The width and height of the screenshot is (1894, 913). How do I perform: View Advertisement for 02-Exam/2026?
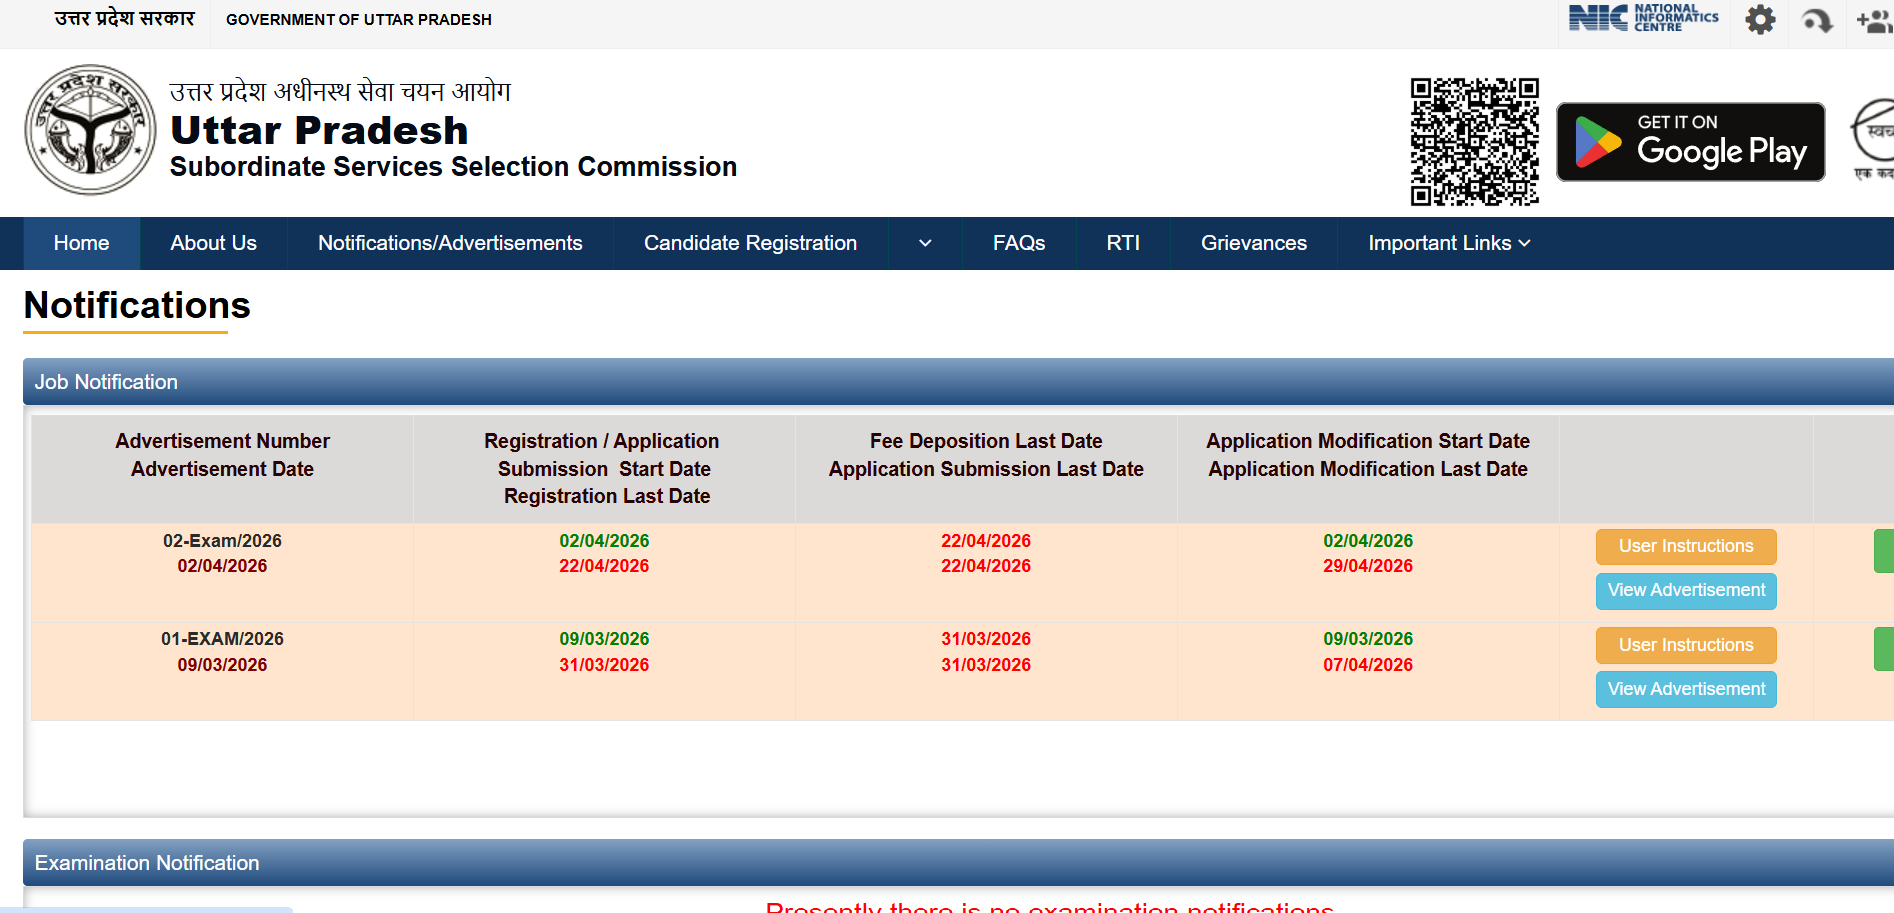pos(1685,590)
